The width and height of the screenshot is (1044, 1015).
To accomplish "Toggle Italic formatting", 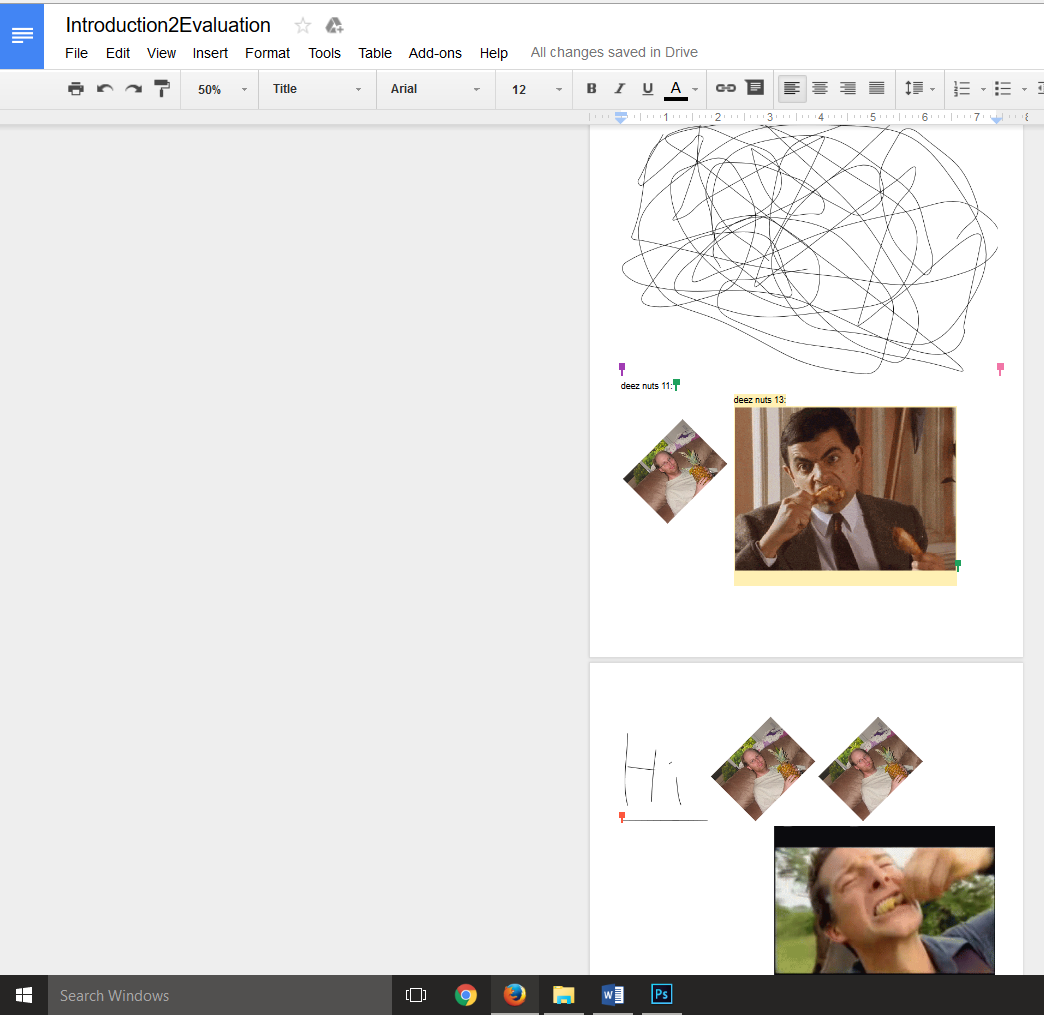I will 619,89.
